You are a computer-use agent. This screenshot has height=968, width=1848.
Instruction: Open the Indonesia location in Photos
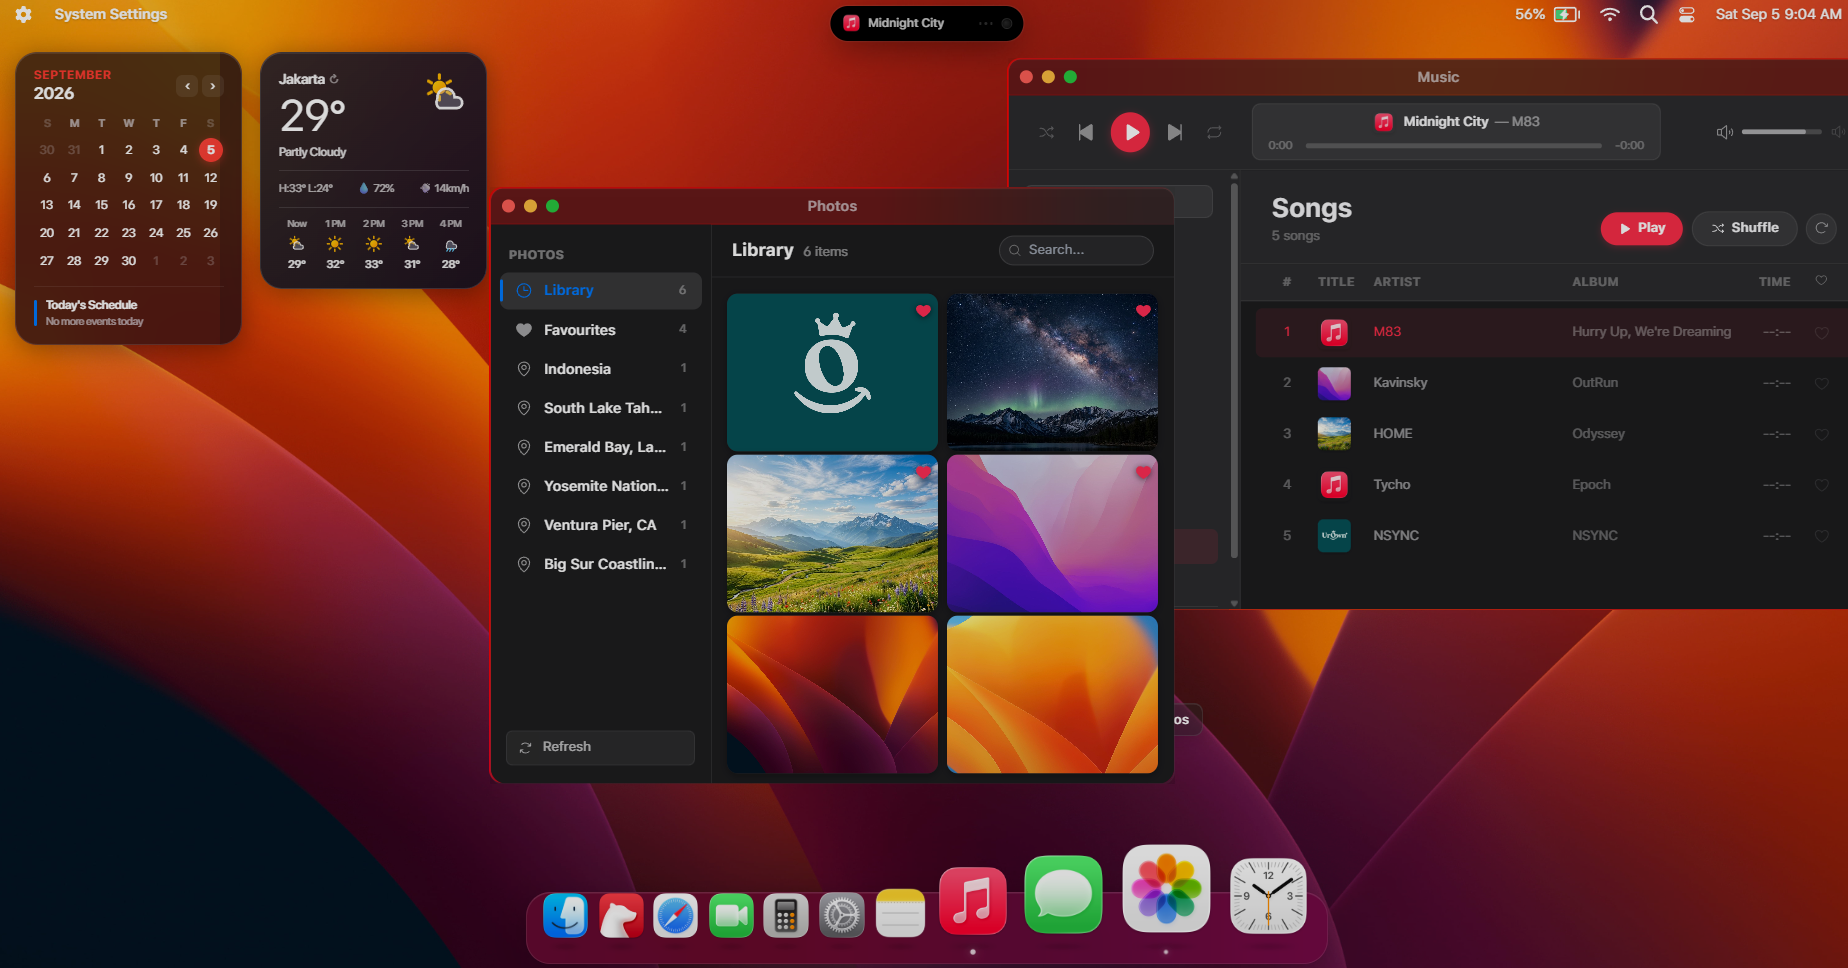[601, 369]
